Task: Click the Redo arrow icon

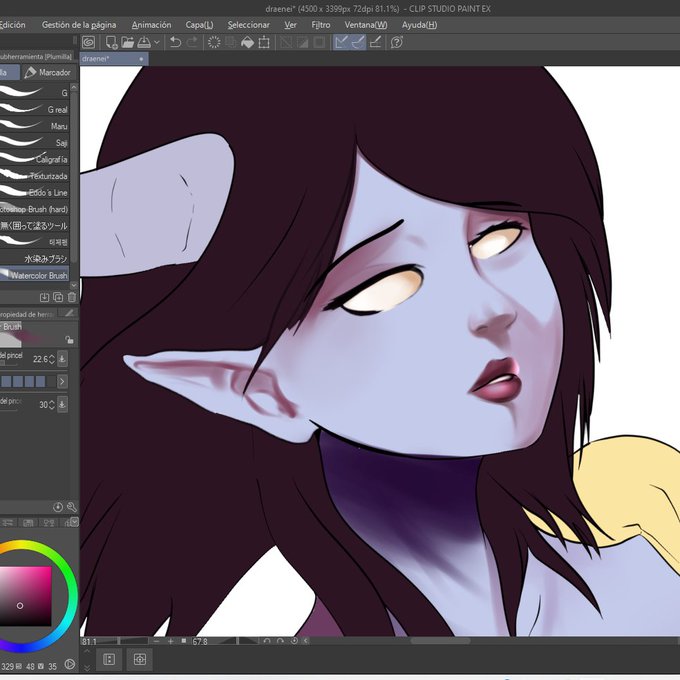Action: [192, 42]
